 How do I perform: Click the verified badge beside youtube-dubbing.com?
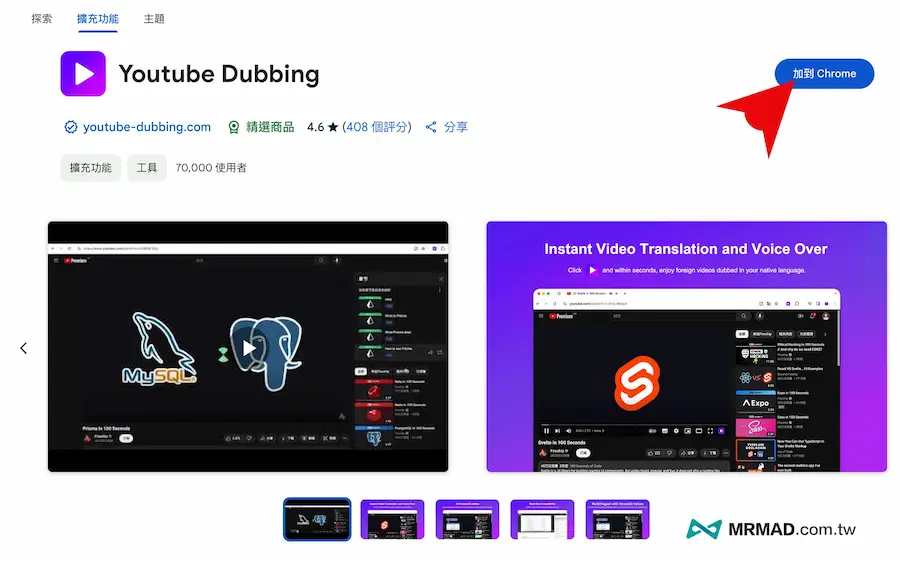coord(70,127)
